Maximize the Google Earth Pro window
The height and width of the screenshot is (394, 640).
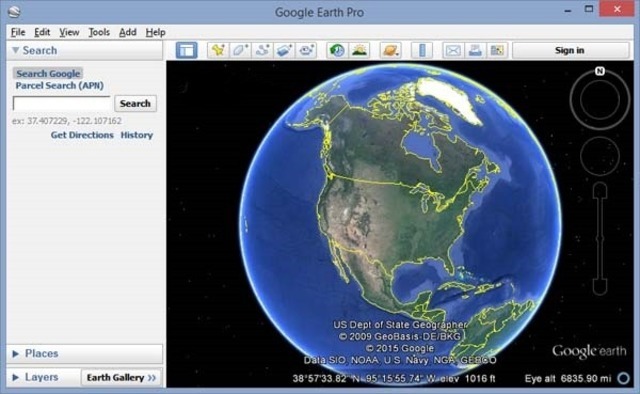coord(589,9)
